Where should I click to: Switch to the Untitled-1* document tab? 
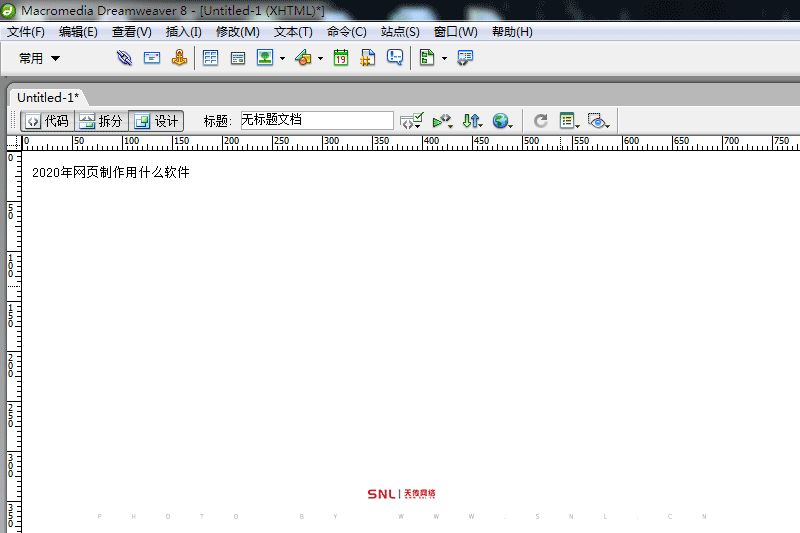point(48,97)
